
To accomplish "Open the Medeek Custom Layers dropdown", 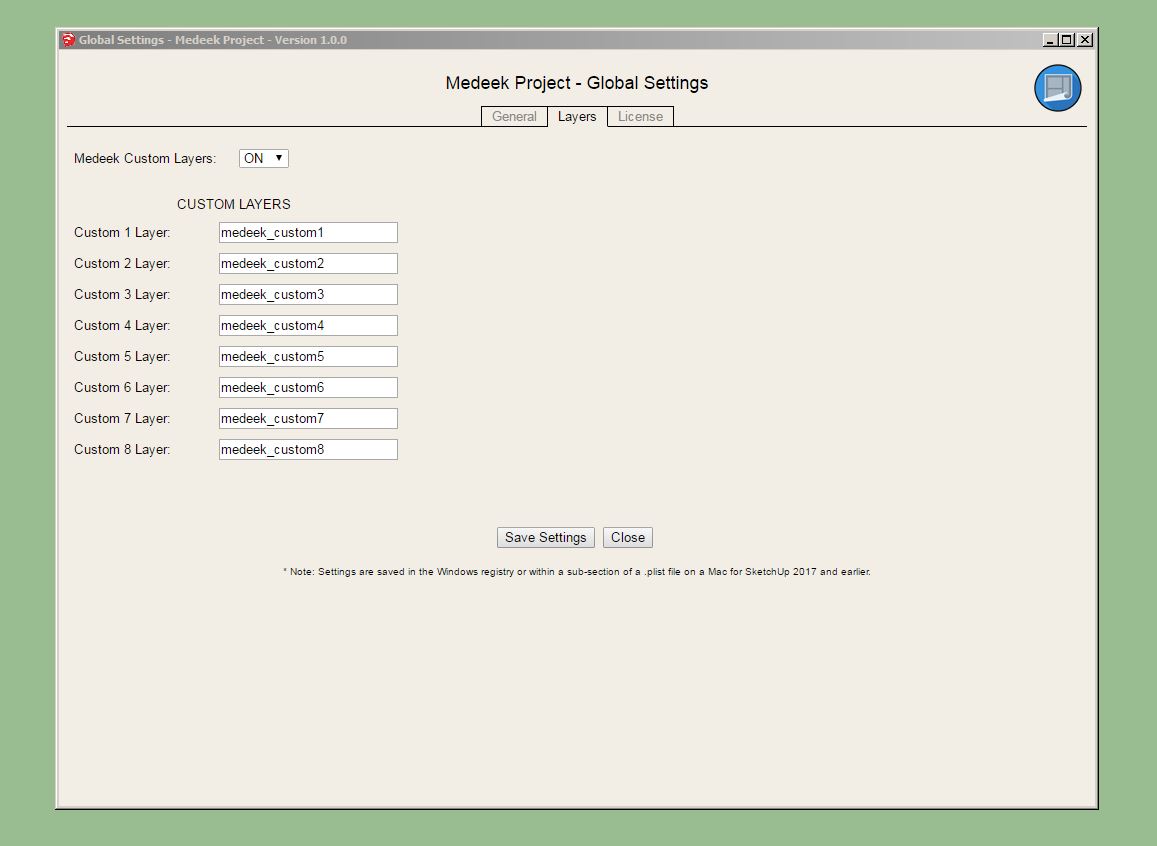I will coord(264,158).
